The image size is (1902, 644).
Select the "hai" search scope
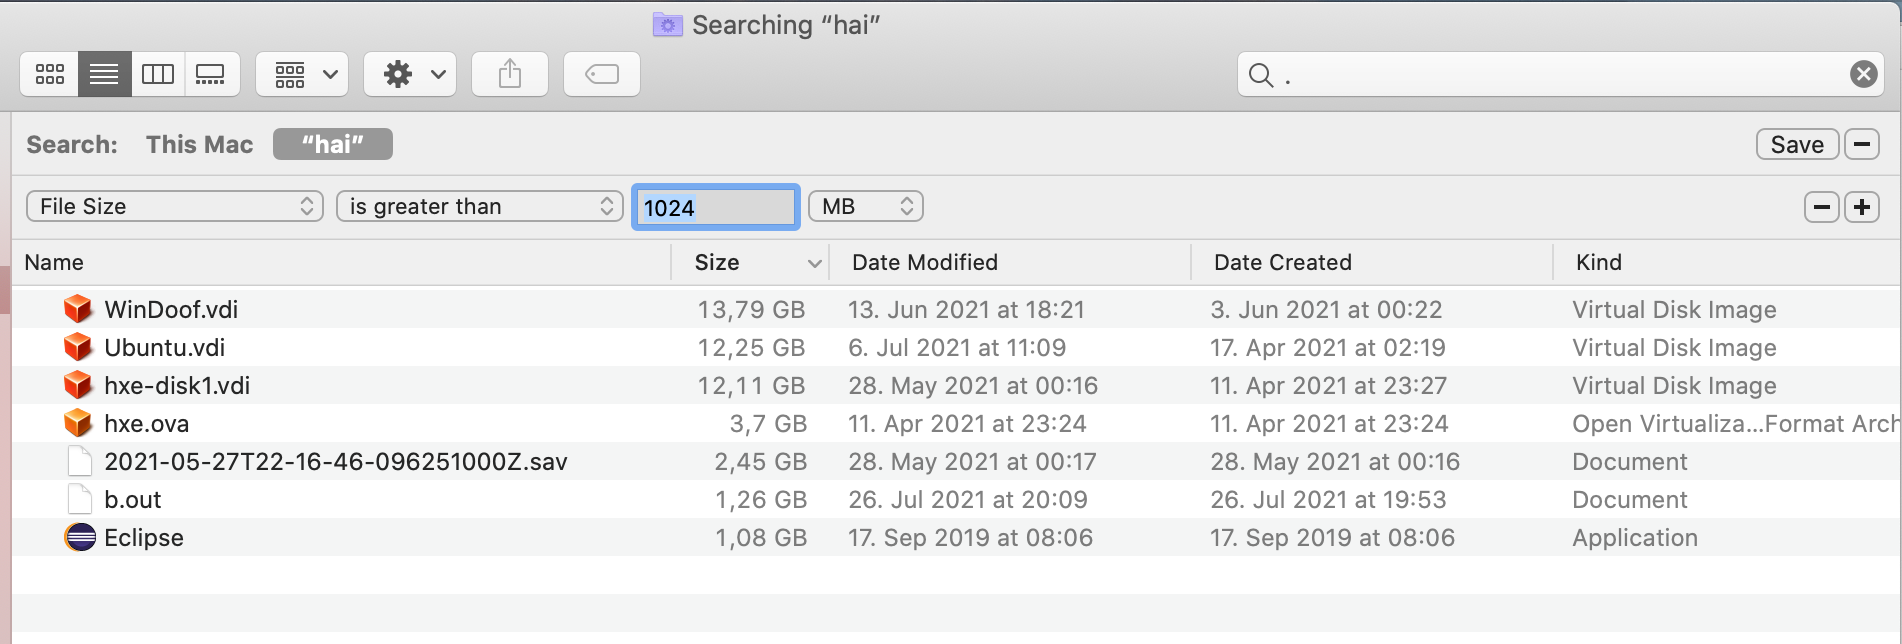pos(332,145)
